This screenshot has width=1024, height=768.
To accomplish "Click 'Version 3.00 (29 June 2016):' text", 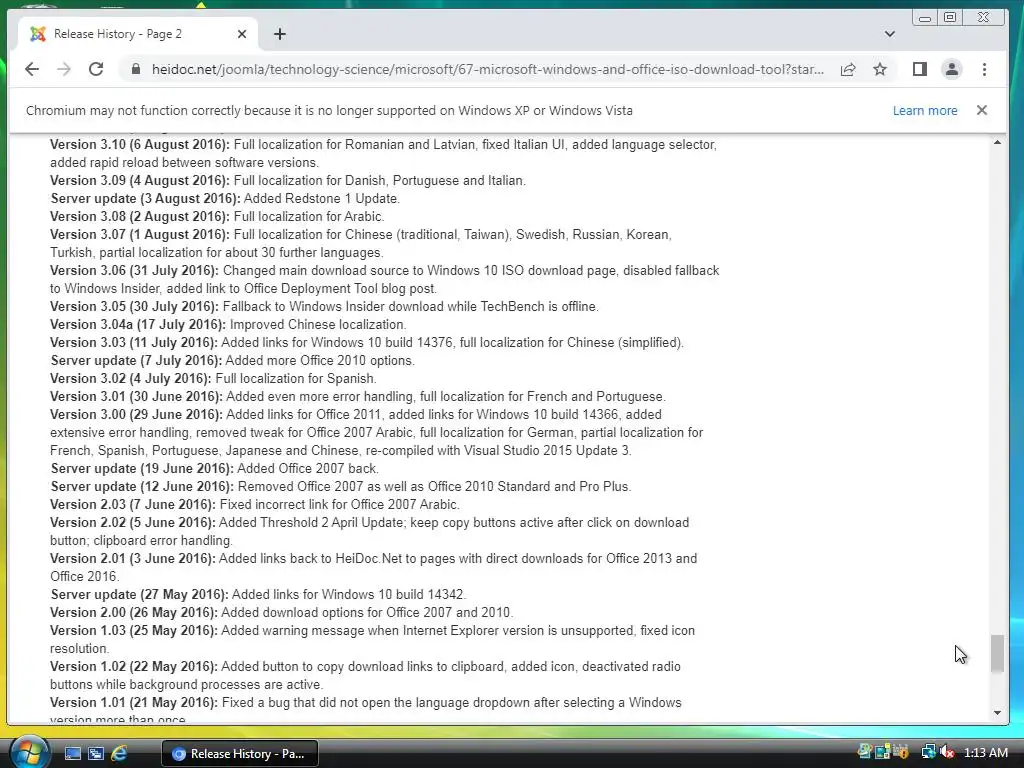I will [136, 415].
